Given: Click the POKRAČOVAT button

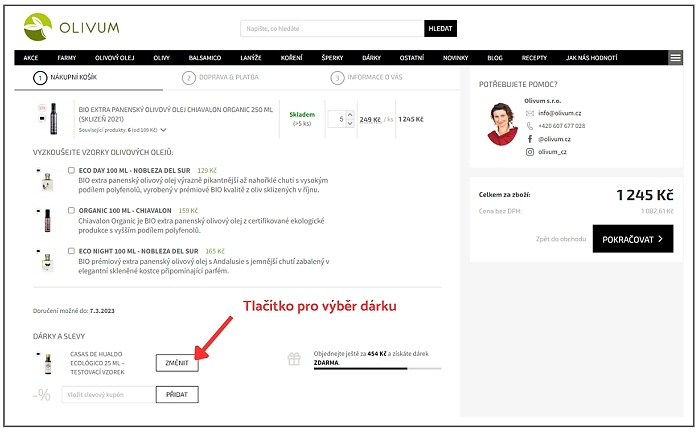Looking at the screenshot, I should click(633, 239).
